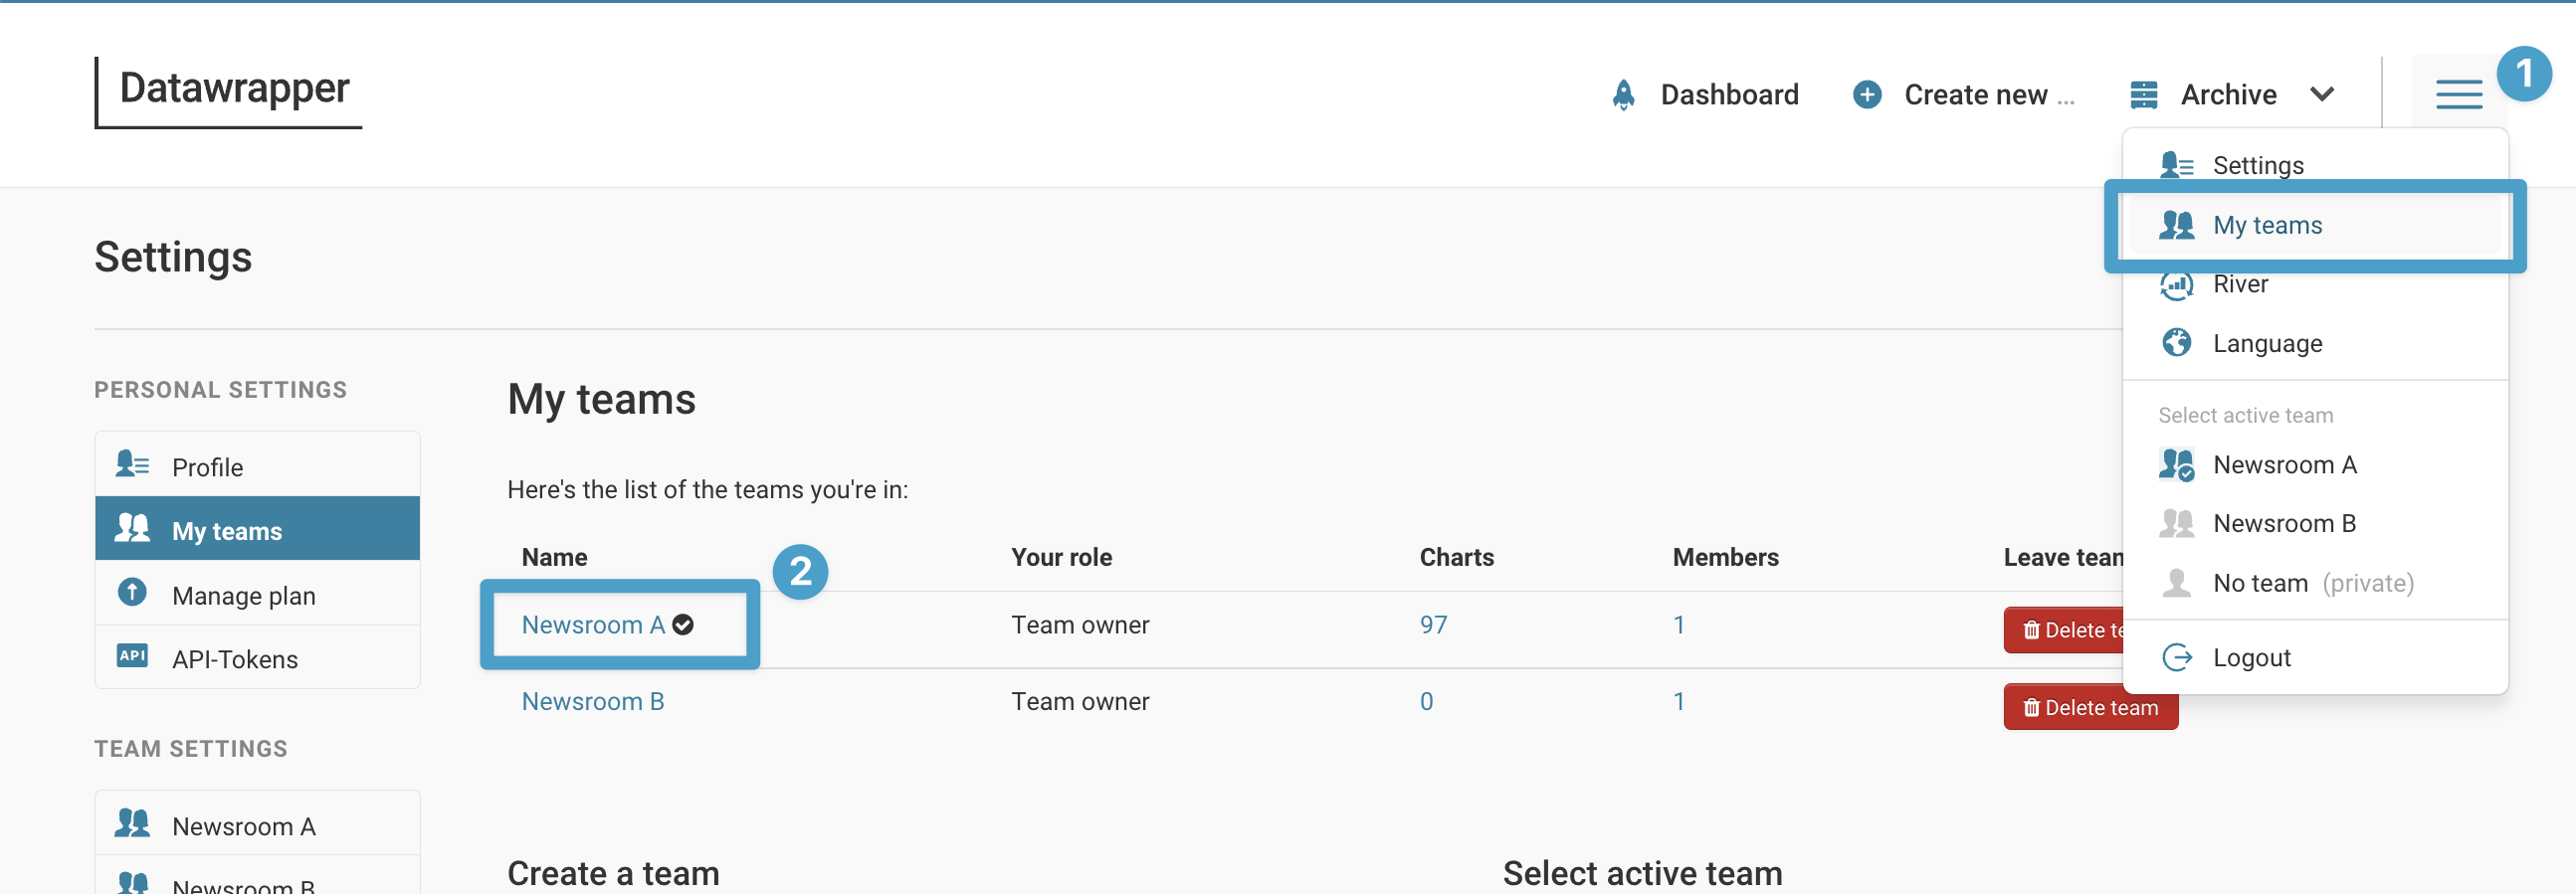Click the Members column header
This screenshot has height=894, width=2576.
pos(1725,557)
